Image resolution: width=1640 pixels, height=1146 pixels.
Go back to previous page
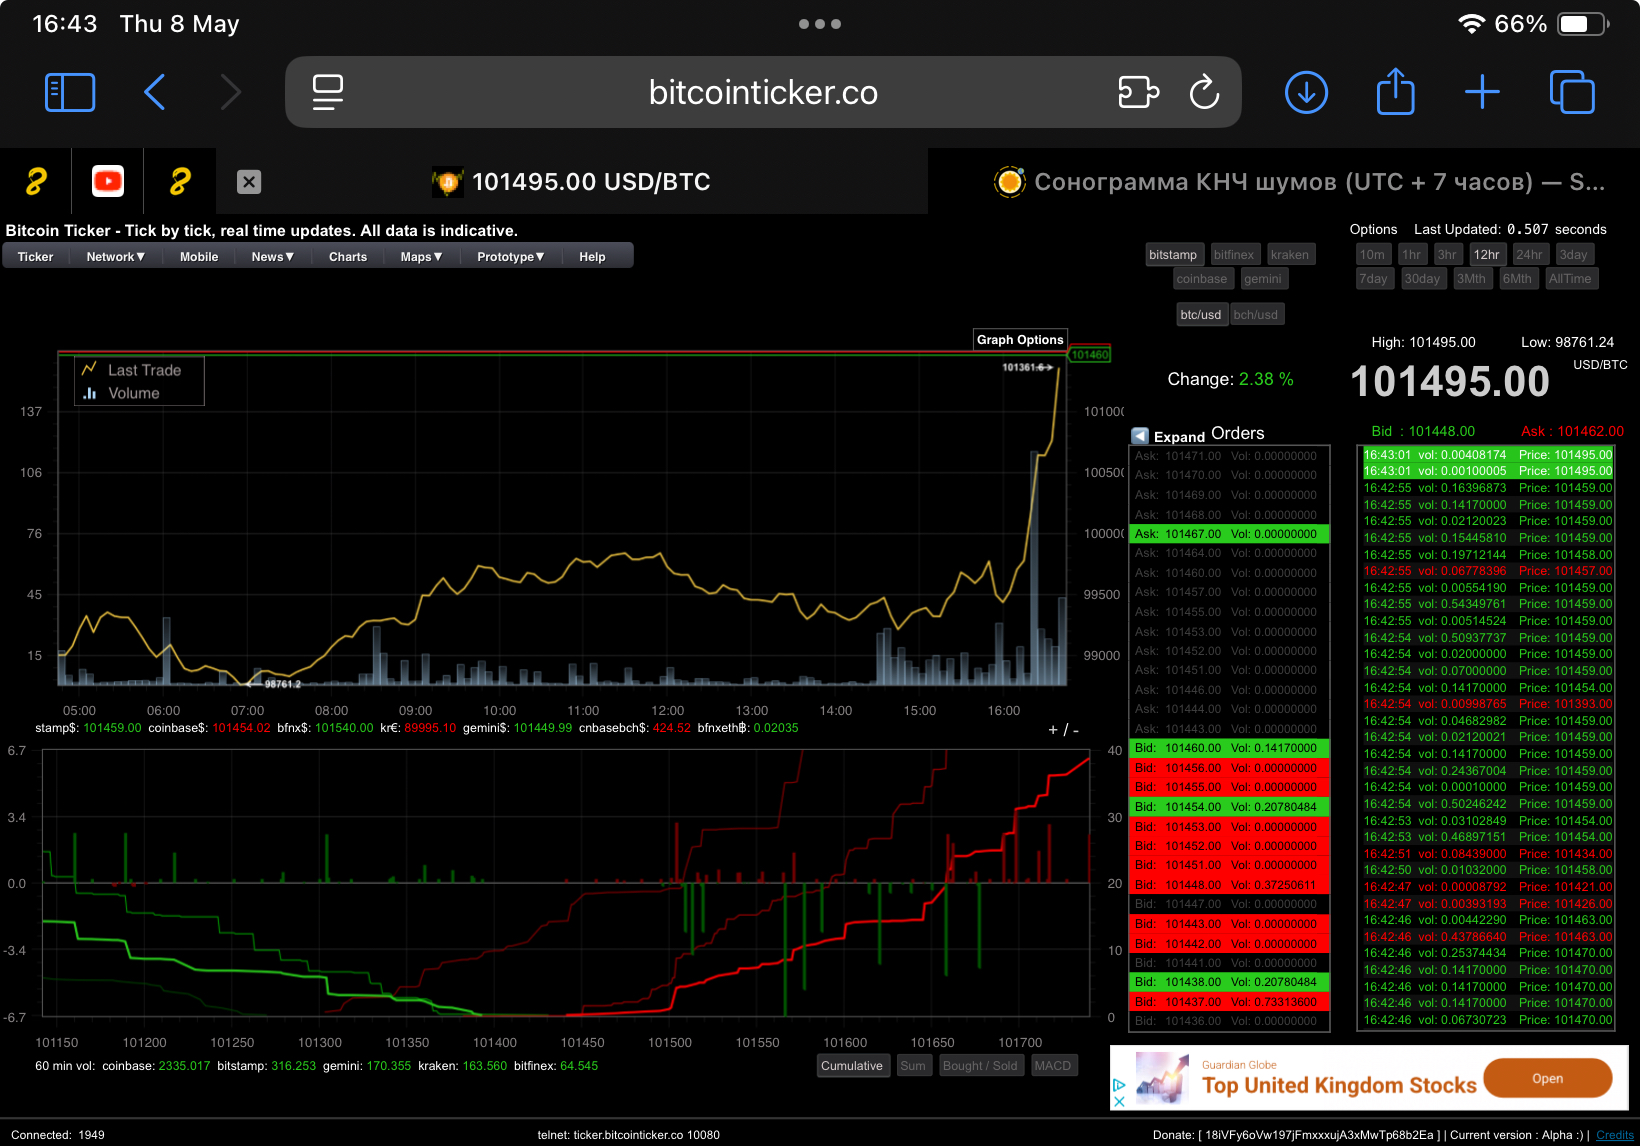[x=154, y=92]
